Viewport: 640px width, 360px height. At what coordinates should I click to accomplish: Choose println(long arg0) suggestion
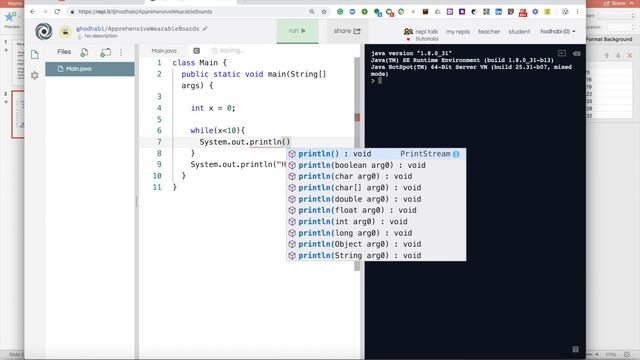point(376,233)
